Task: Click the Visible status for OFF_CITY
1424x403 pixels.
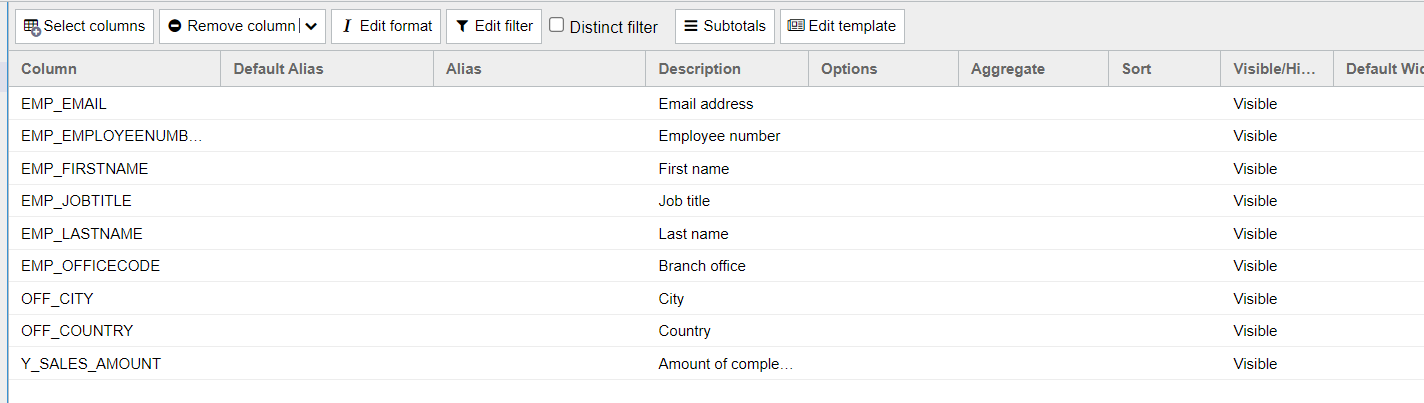Action: pyautogui.click(x=1255, y=299)
